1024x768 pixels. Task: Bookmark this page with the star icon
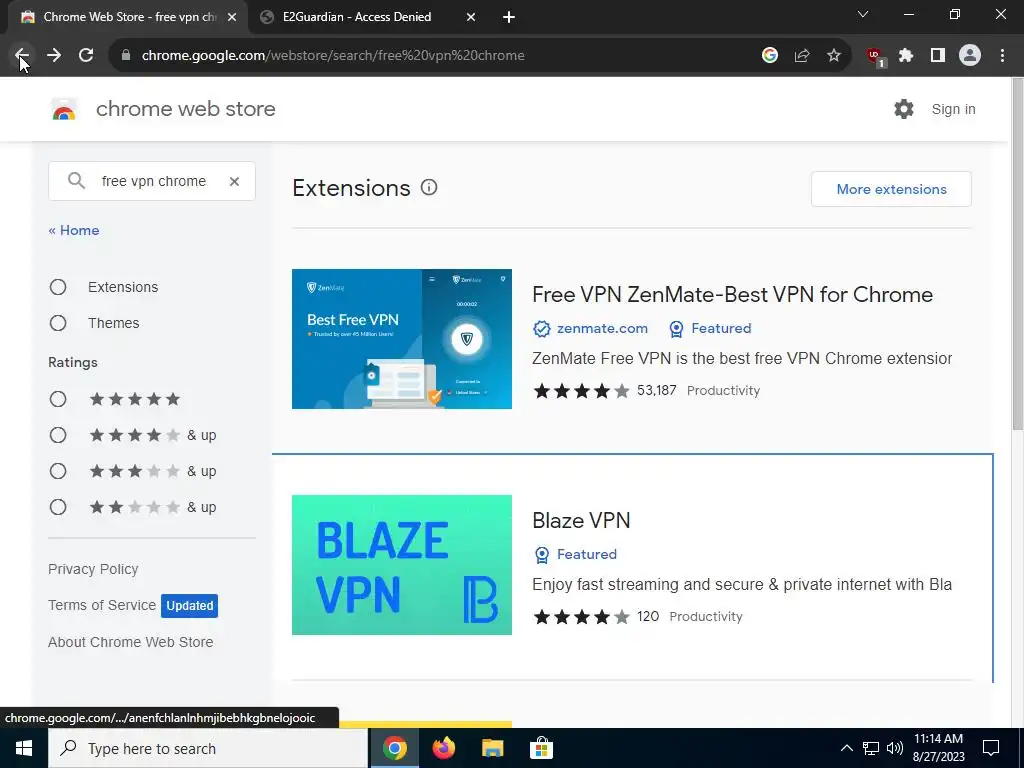834,56
